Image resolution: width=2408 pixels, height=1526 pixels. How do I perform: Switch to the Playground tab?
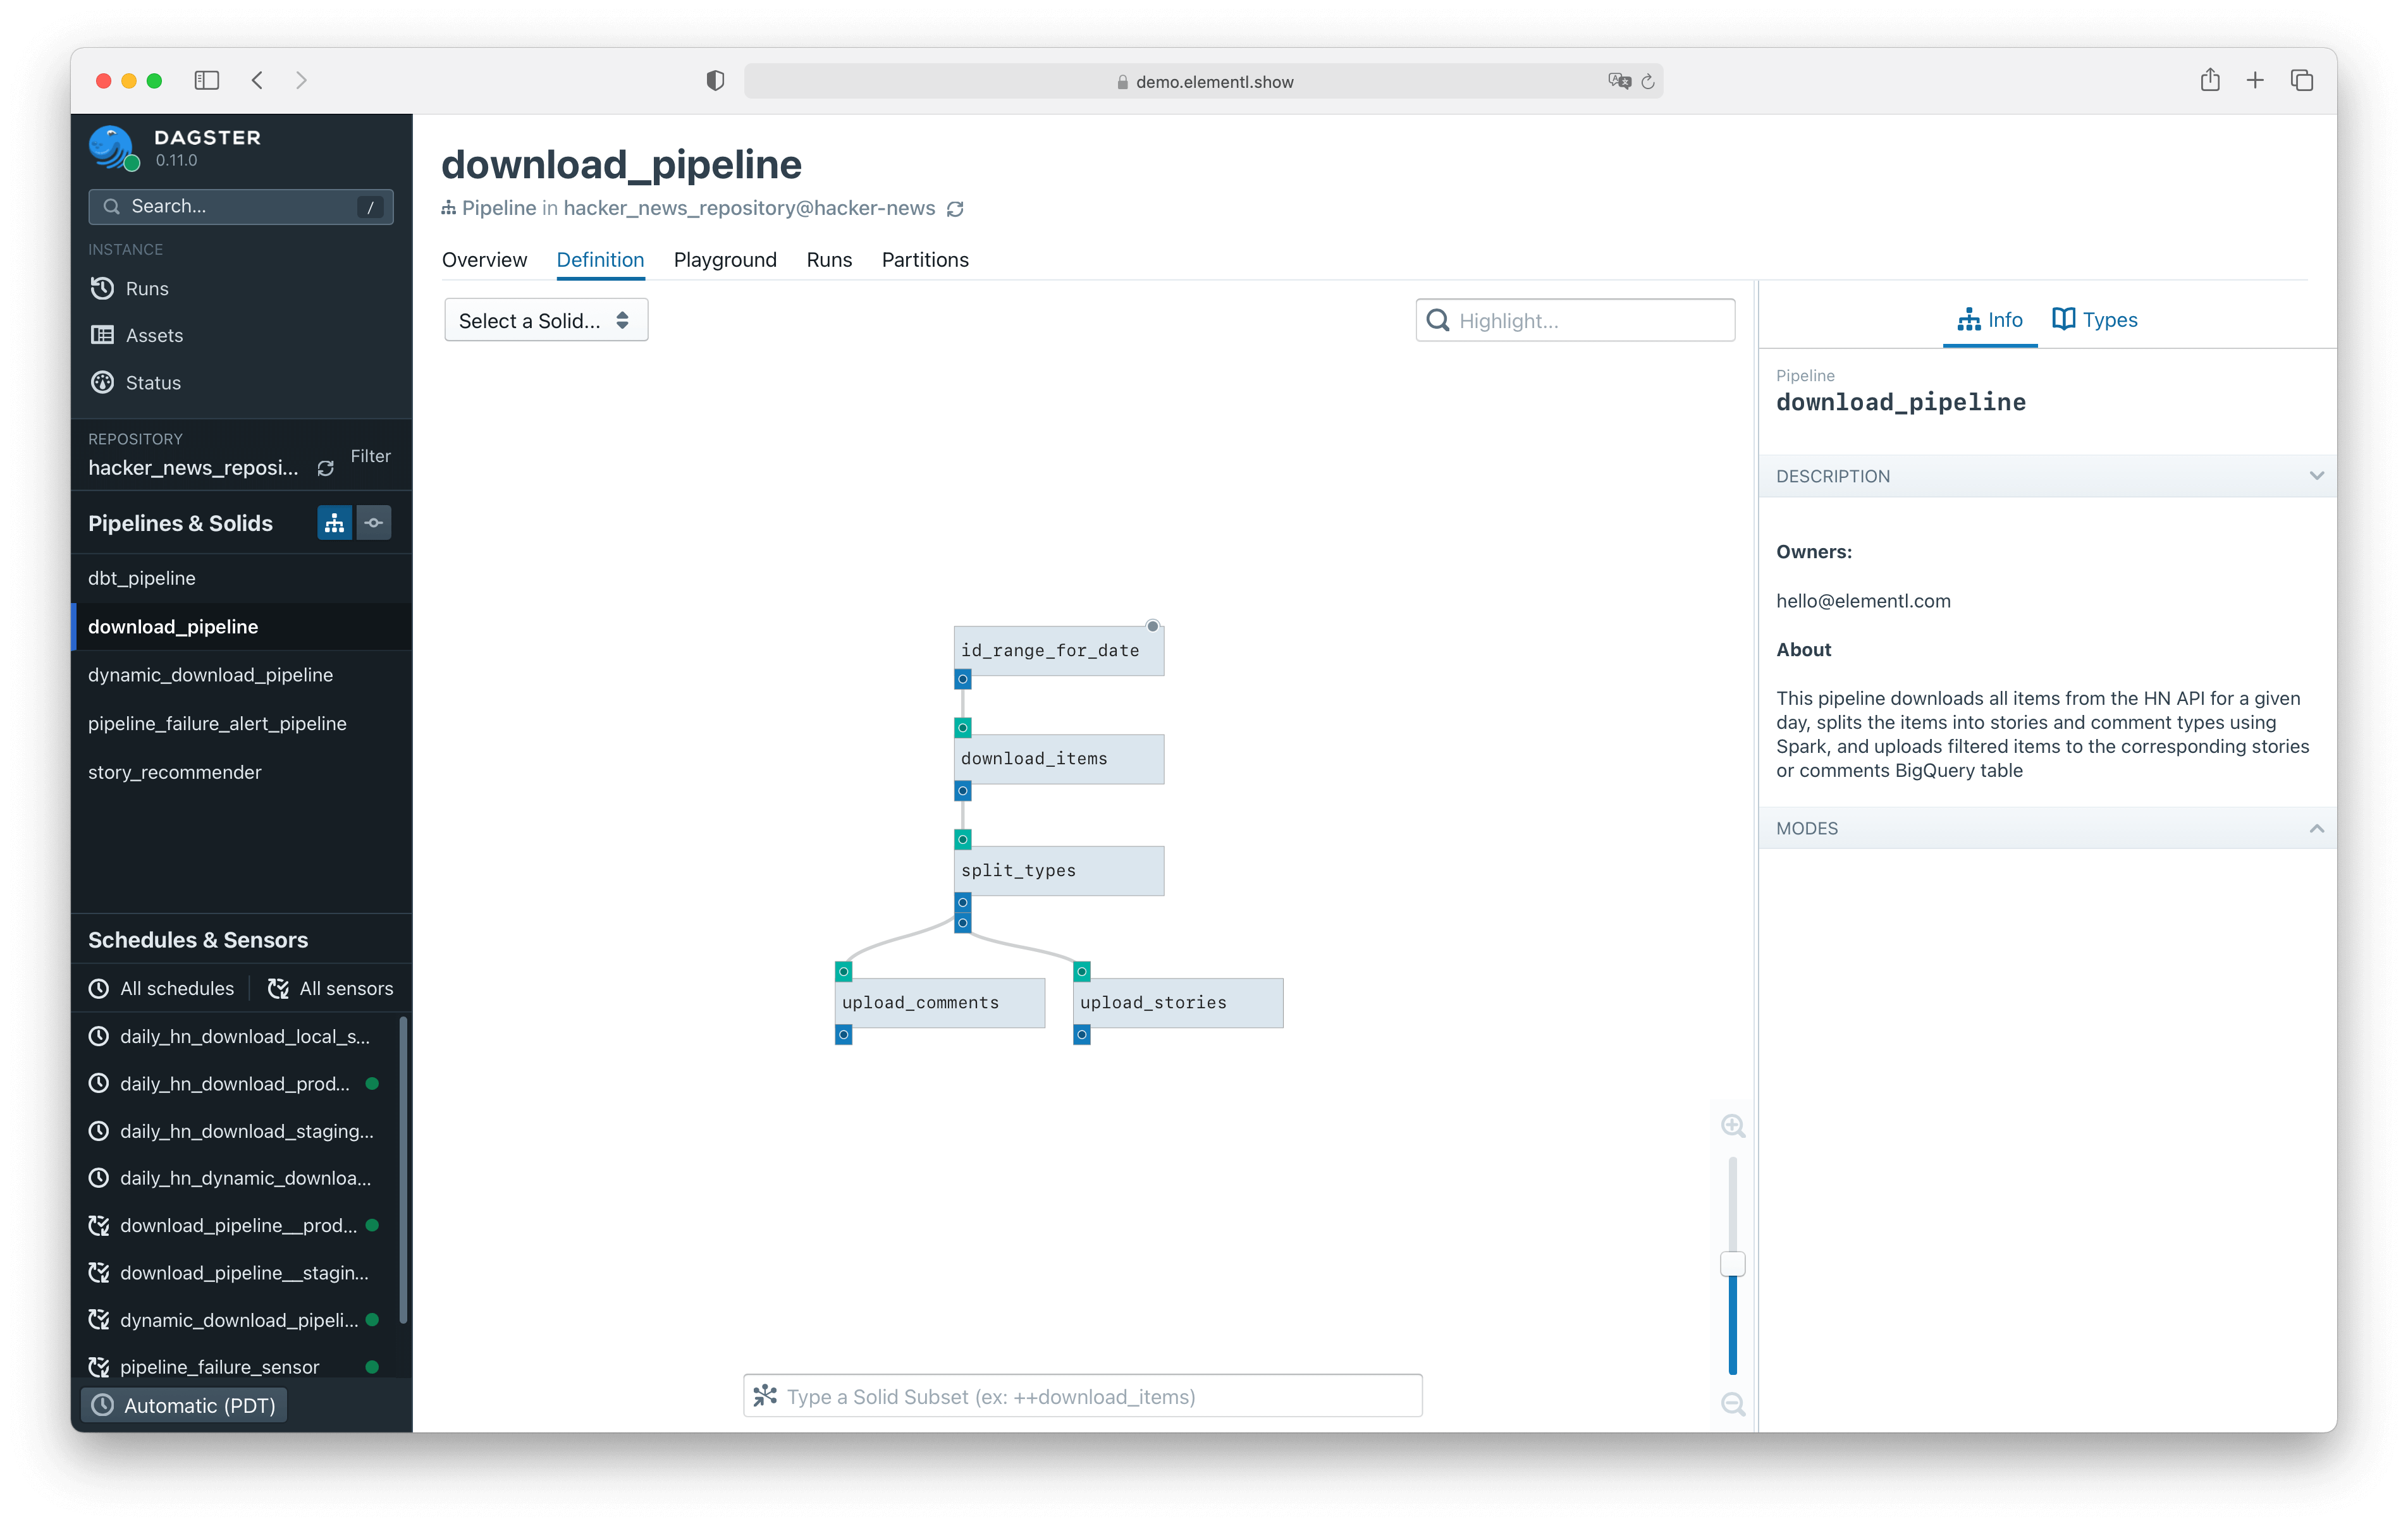coord(725,260)
